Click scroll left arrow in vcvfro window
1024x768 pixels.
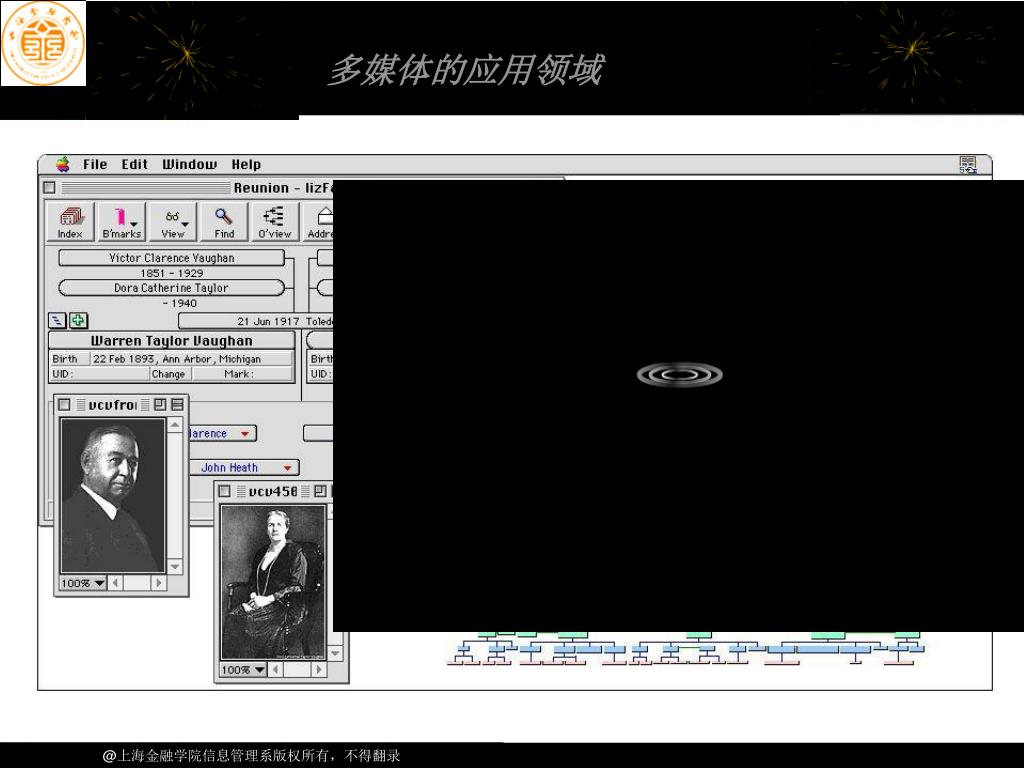(x=116, y=583)
